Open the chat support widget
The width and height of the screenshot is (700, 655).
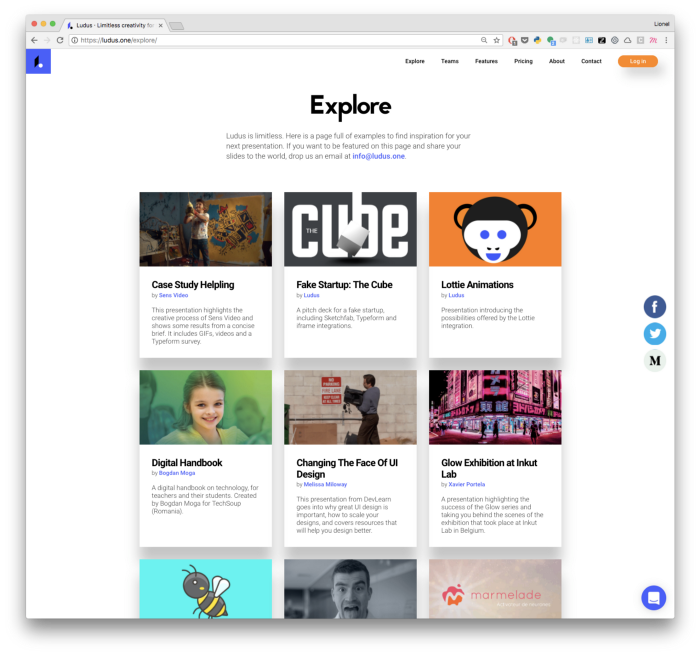[653, 597]
